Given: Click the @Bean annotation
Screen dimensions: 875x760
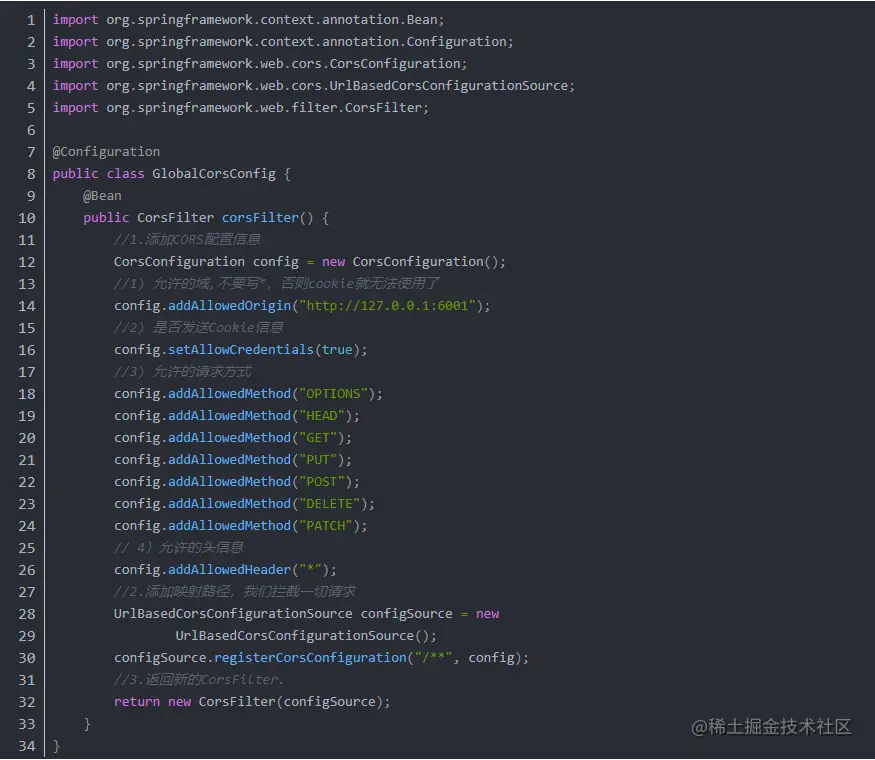Looking at the screenshot, I should point(102,196).
